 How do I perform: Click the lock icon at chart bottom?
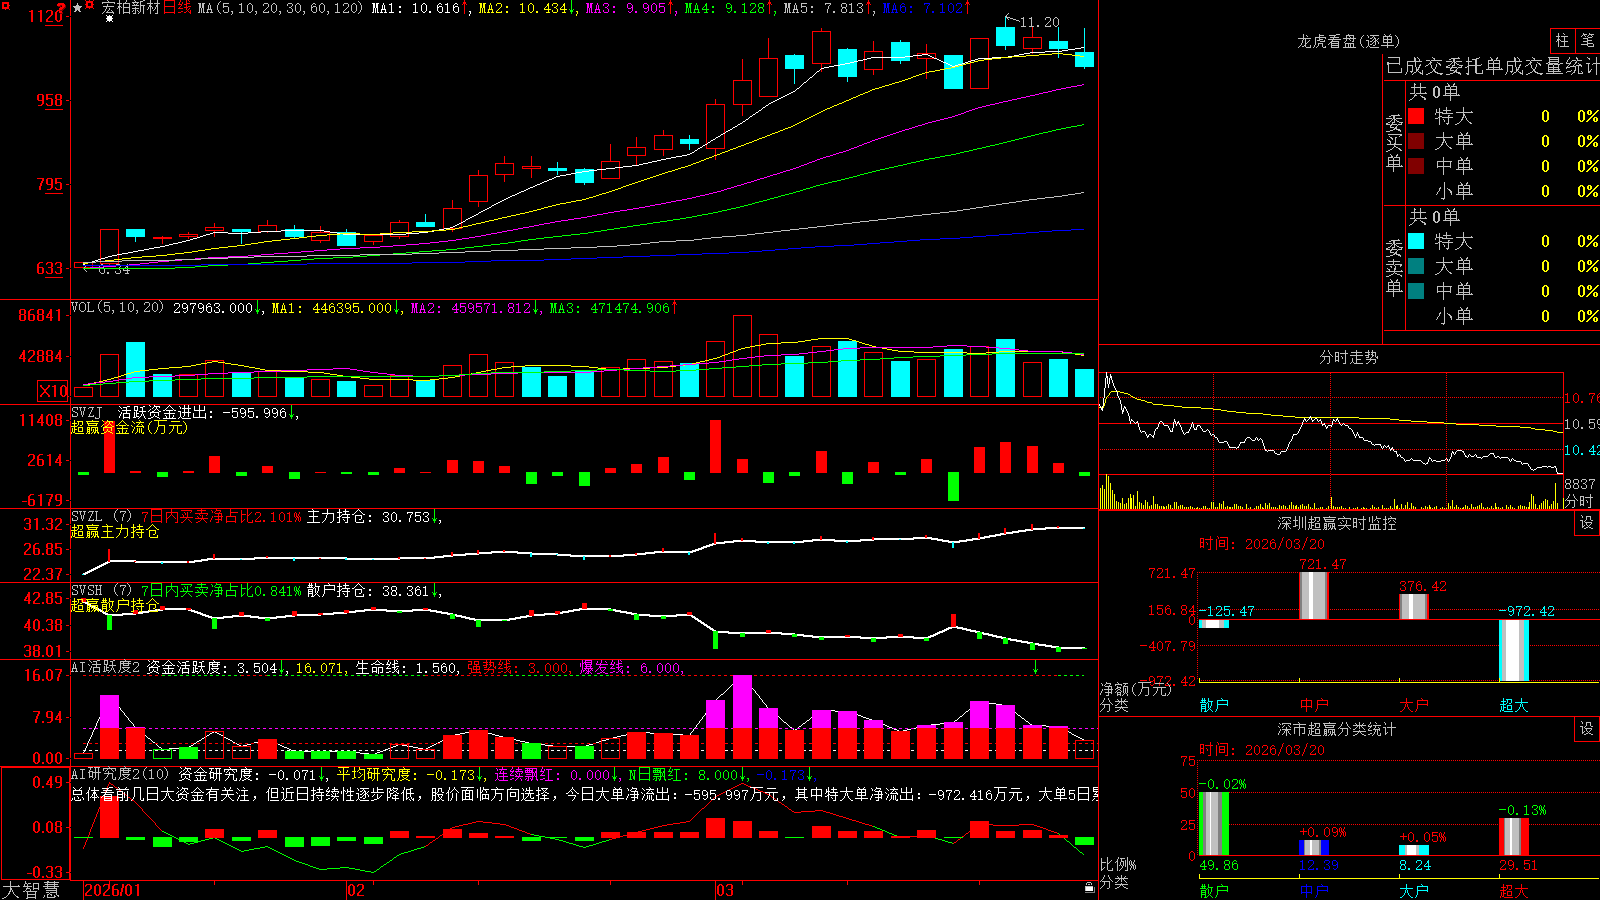(1089, 887)
